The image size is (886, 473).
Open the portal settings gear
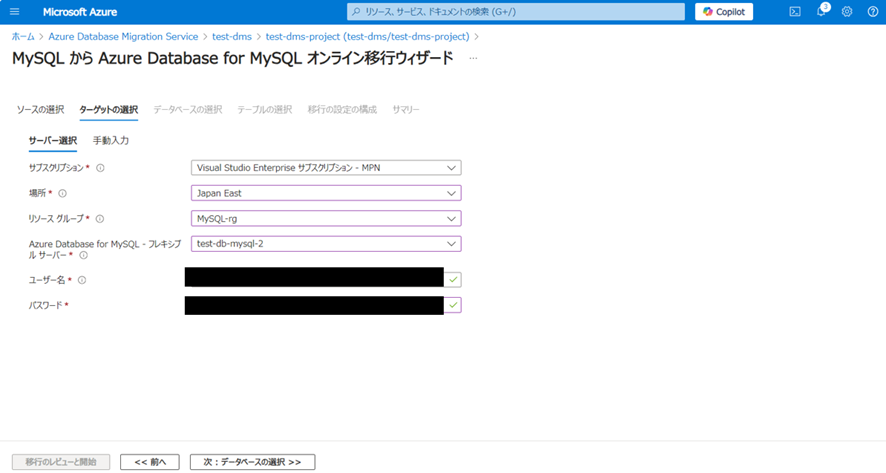tap(847, 12)
